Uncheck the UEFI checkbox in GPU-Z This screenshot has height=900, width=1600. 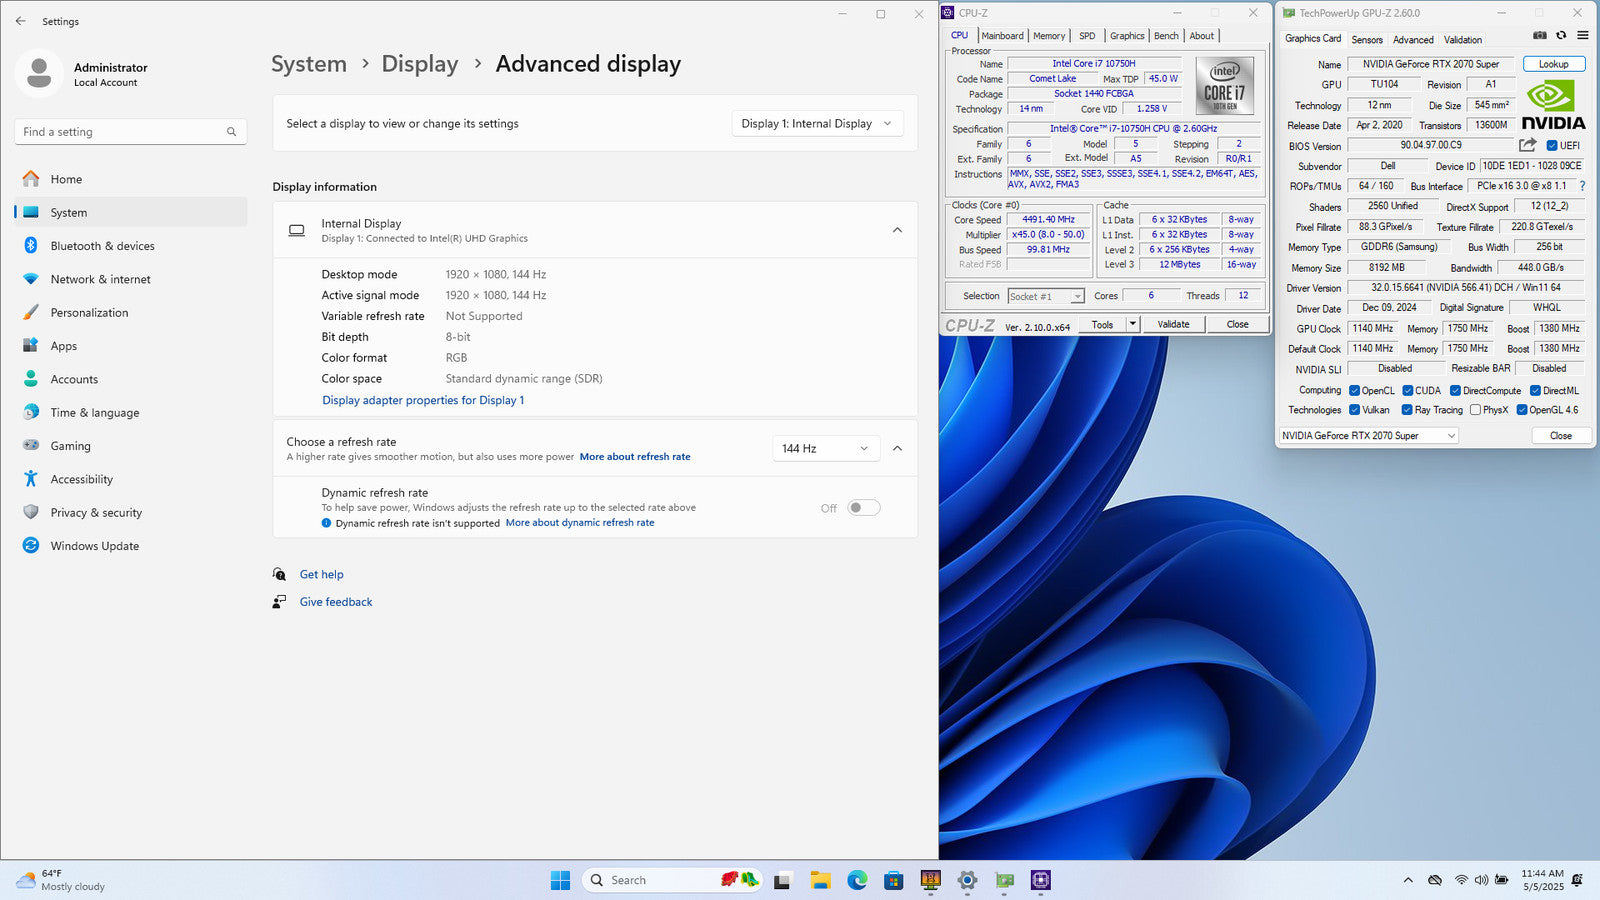[x=1552, y=146]
